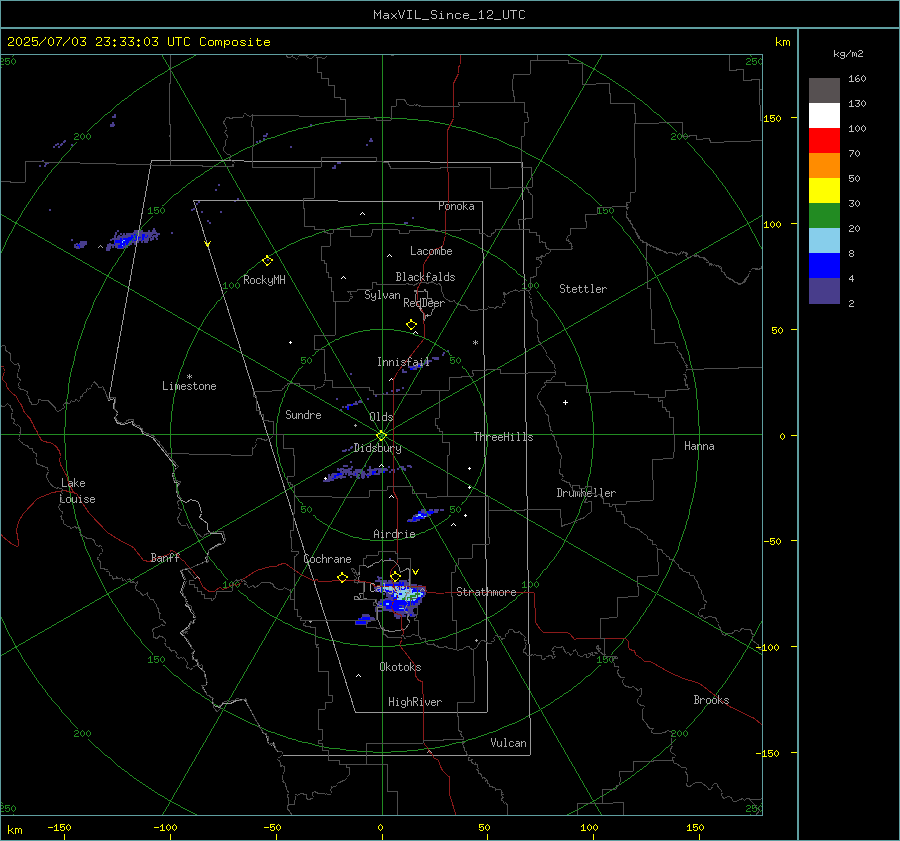Screen dimensions: 900x841
Task: Click the Calgary storm cell echo
Action: coord(401,599)
